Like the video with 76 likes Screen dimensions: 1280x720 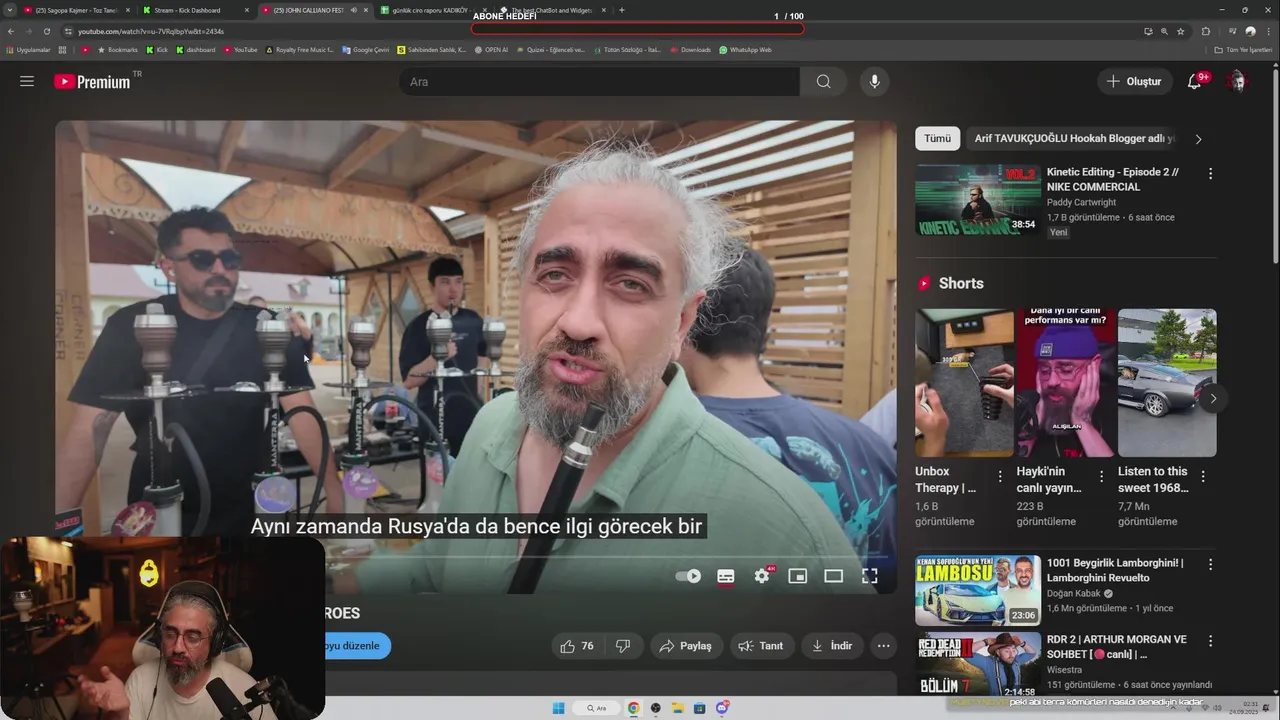point(577,646)
